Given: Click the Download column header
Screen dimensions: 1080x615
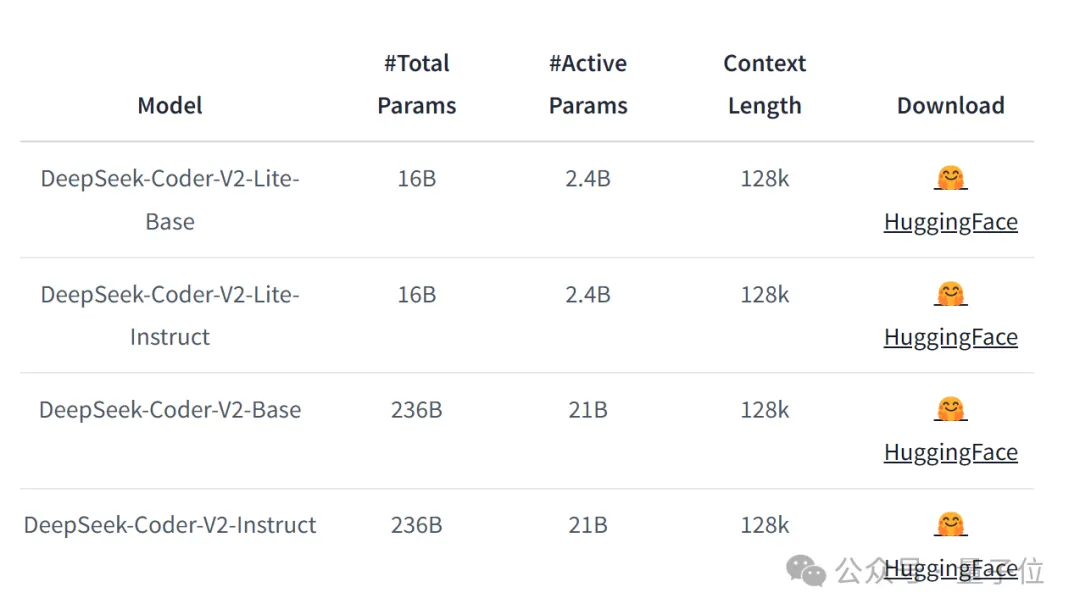Looking at the screenshot, I should (x=951, y=105).
